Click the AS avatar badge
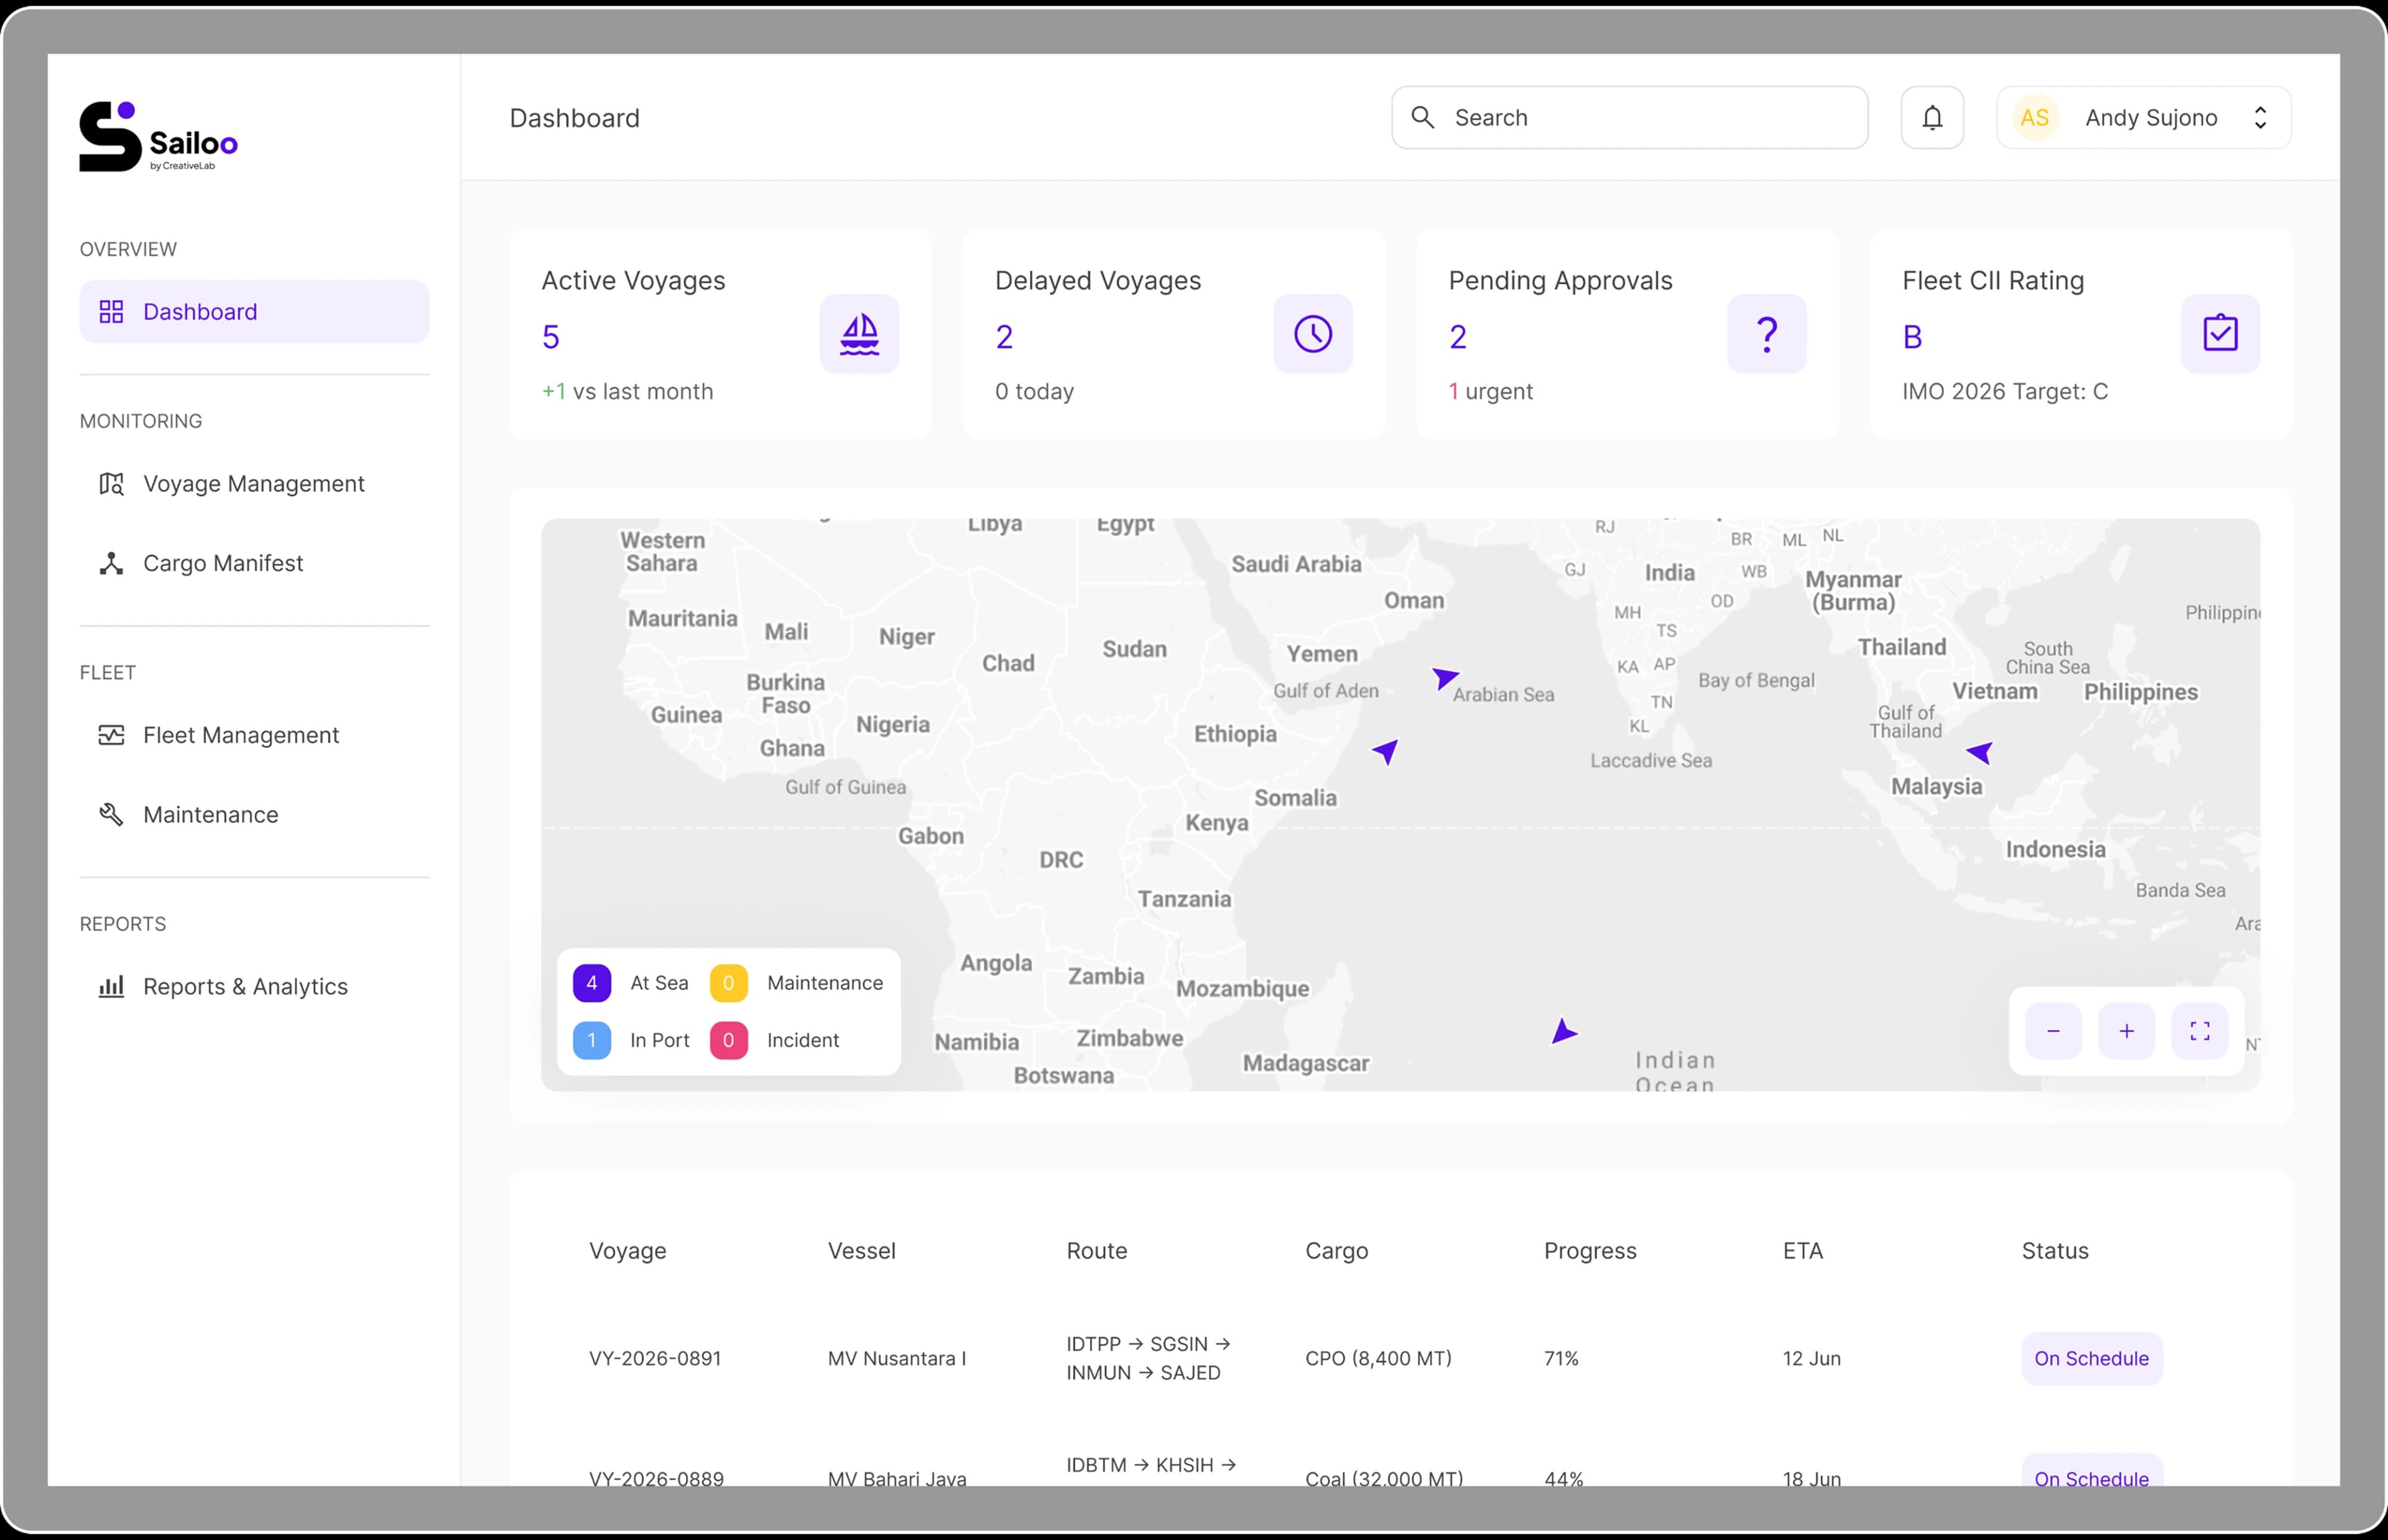The width and height of the screenshot is (2388, 1540). (x=2035, y=118)
